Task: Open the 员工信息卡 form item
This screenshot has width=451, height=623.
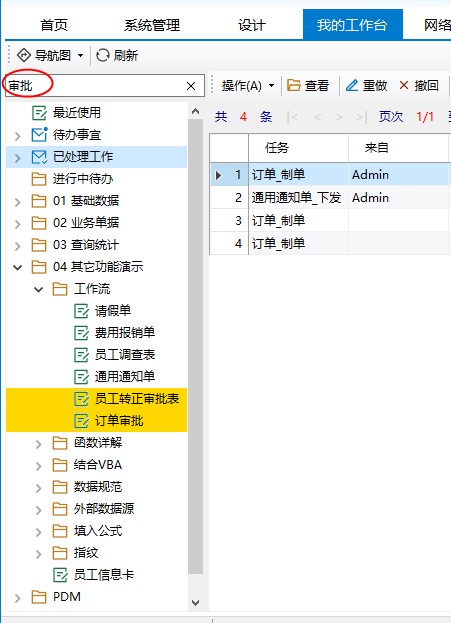Action: pos(94,575)
